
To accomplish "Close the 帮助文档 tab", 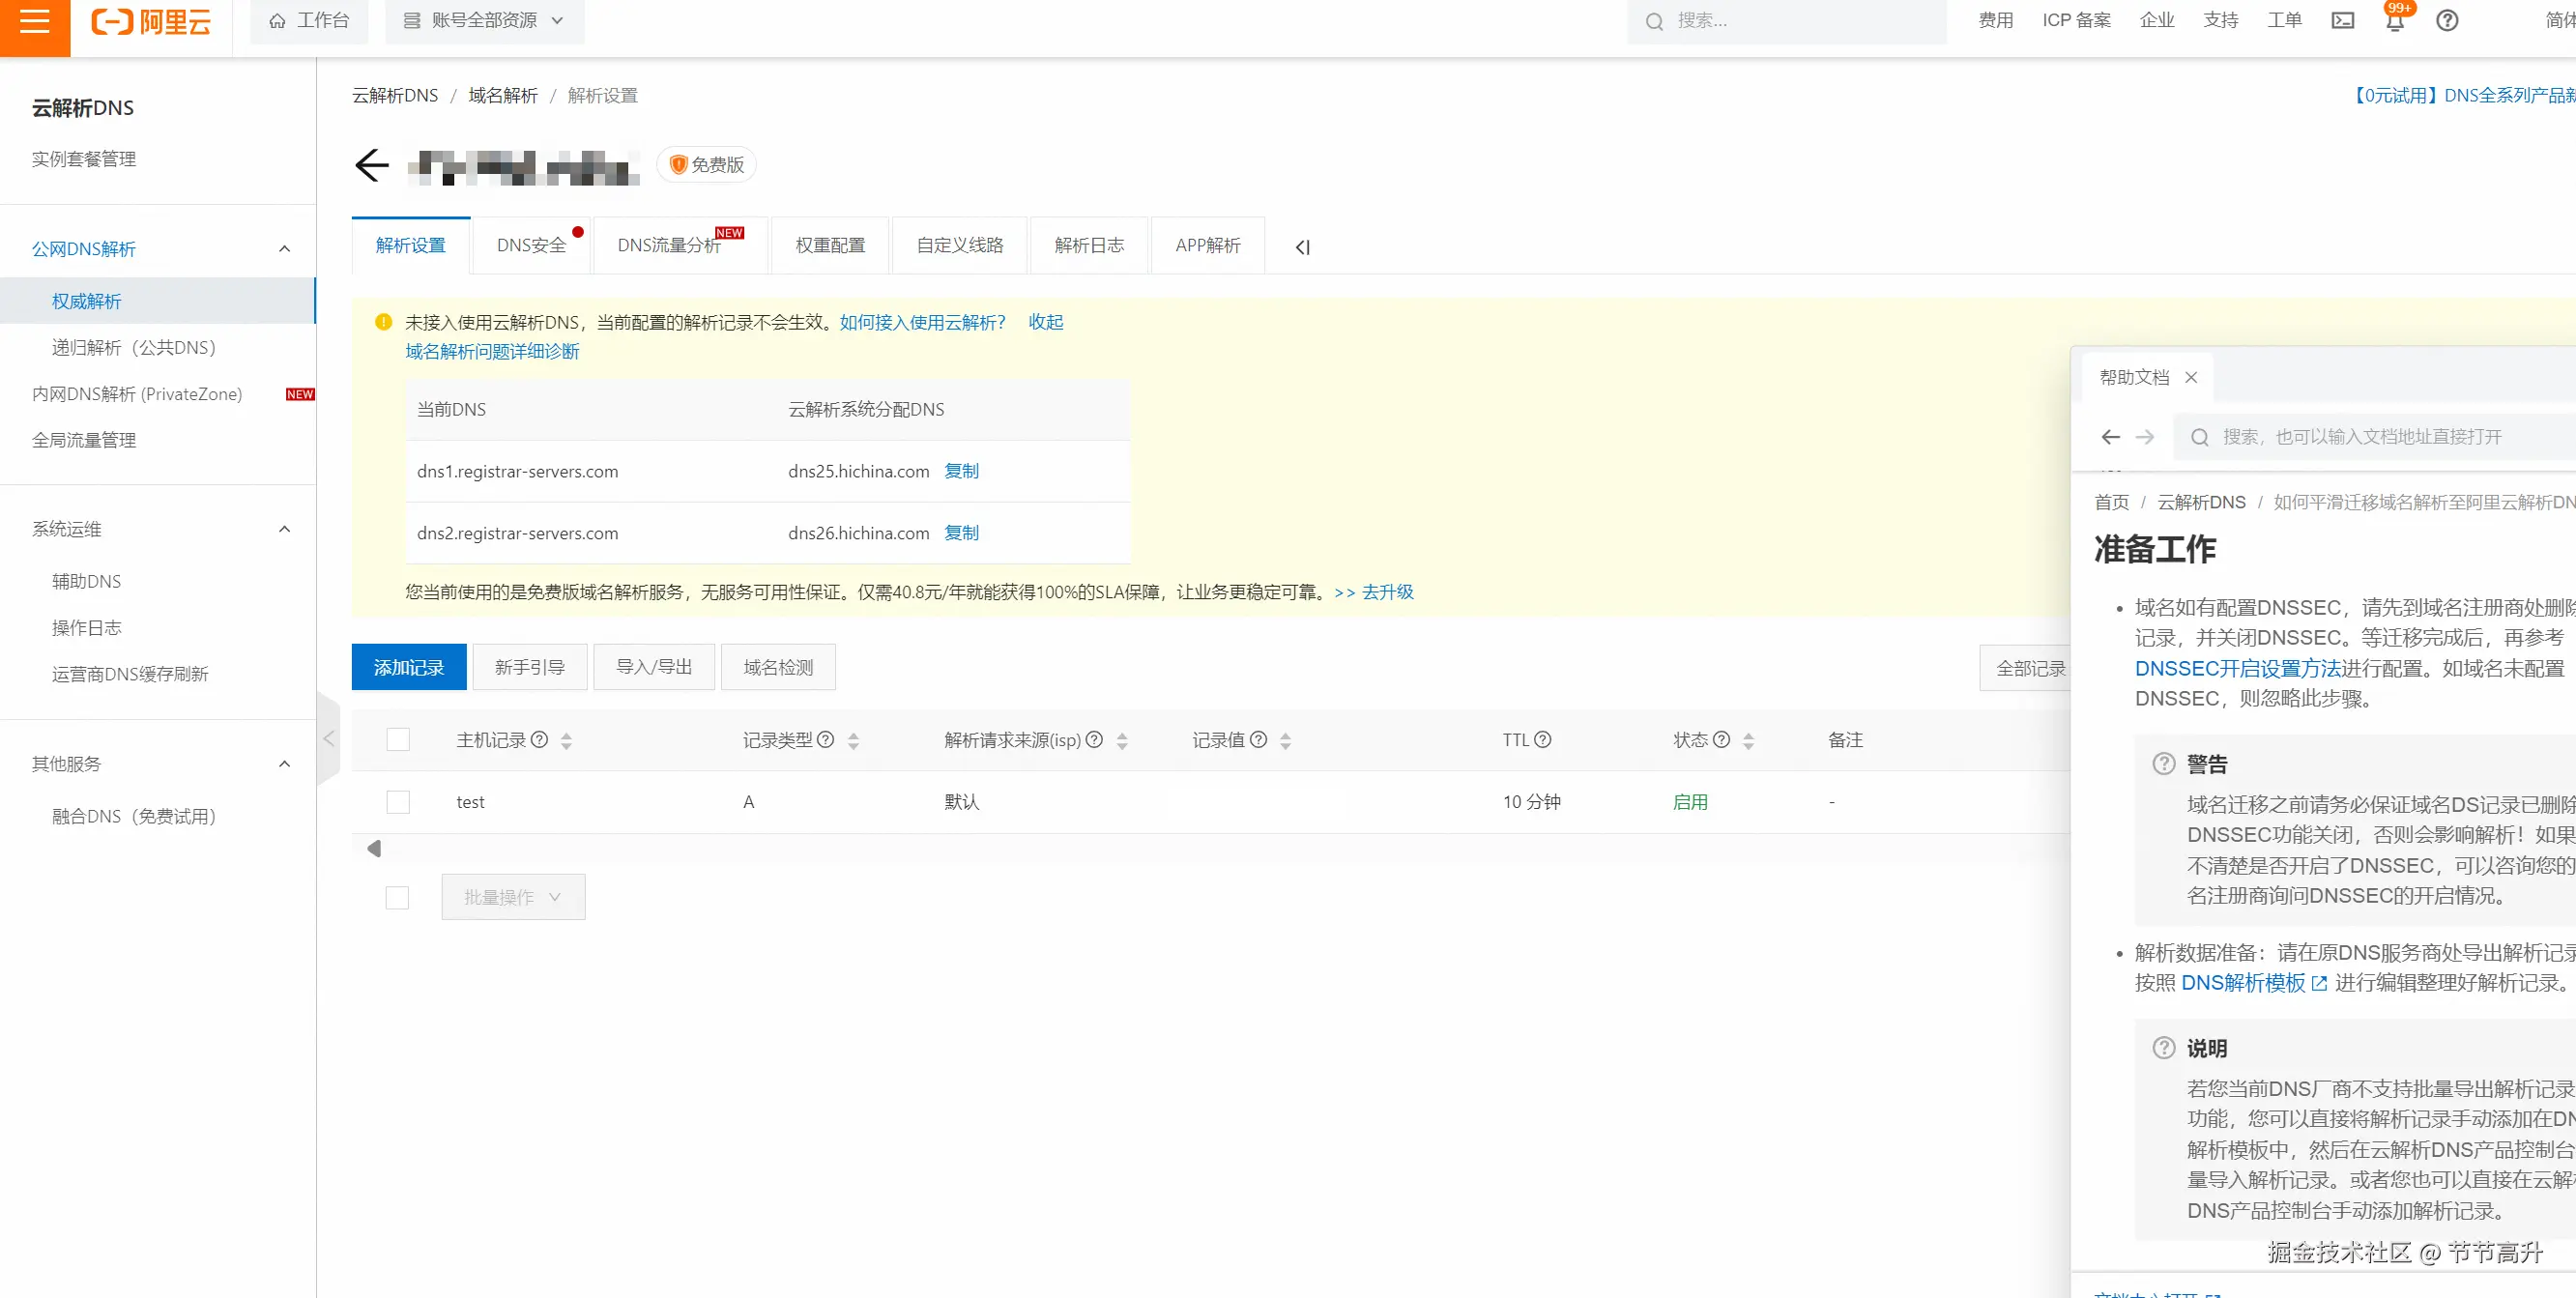I will [x=2191, y=377].
